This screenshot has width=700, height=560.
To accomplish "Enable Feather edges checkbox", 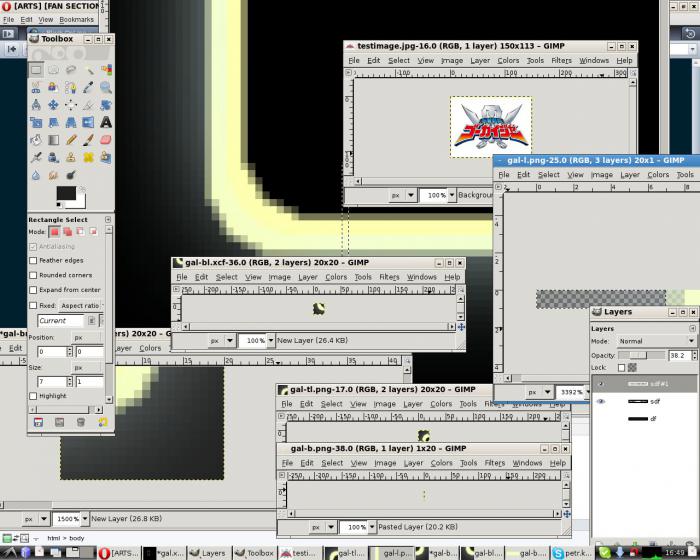I will click(33, 260).
